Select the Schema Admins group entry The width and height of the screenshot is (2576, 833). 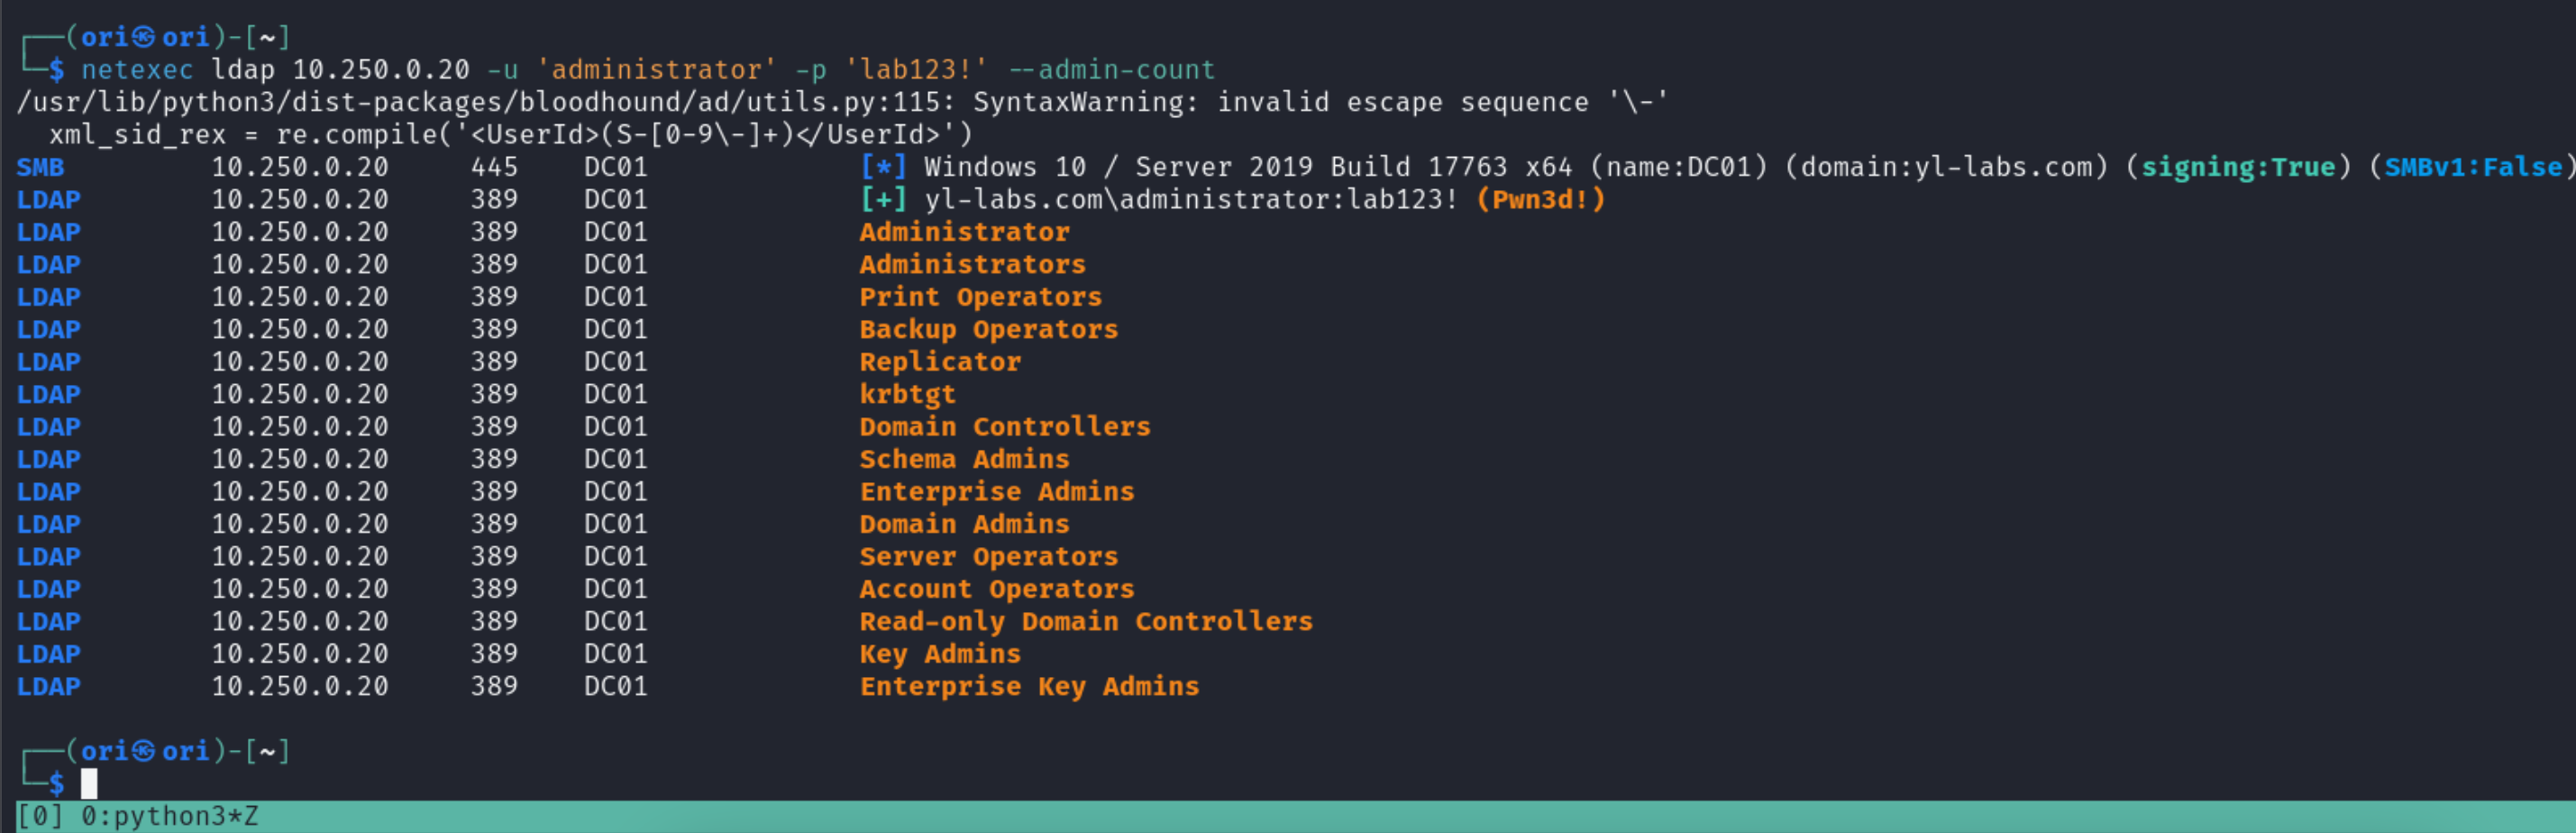(964, 459)
